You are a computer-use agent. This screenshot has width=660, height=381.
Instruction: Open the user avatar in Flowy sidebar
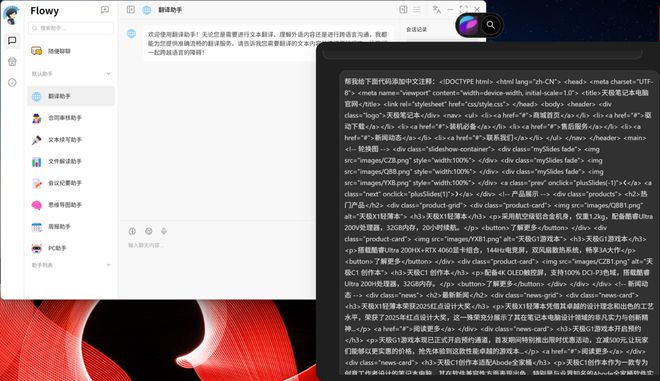pos(11,15)
